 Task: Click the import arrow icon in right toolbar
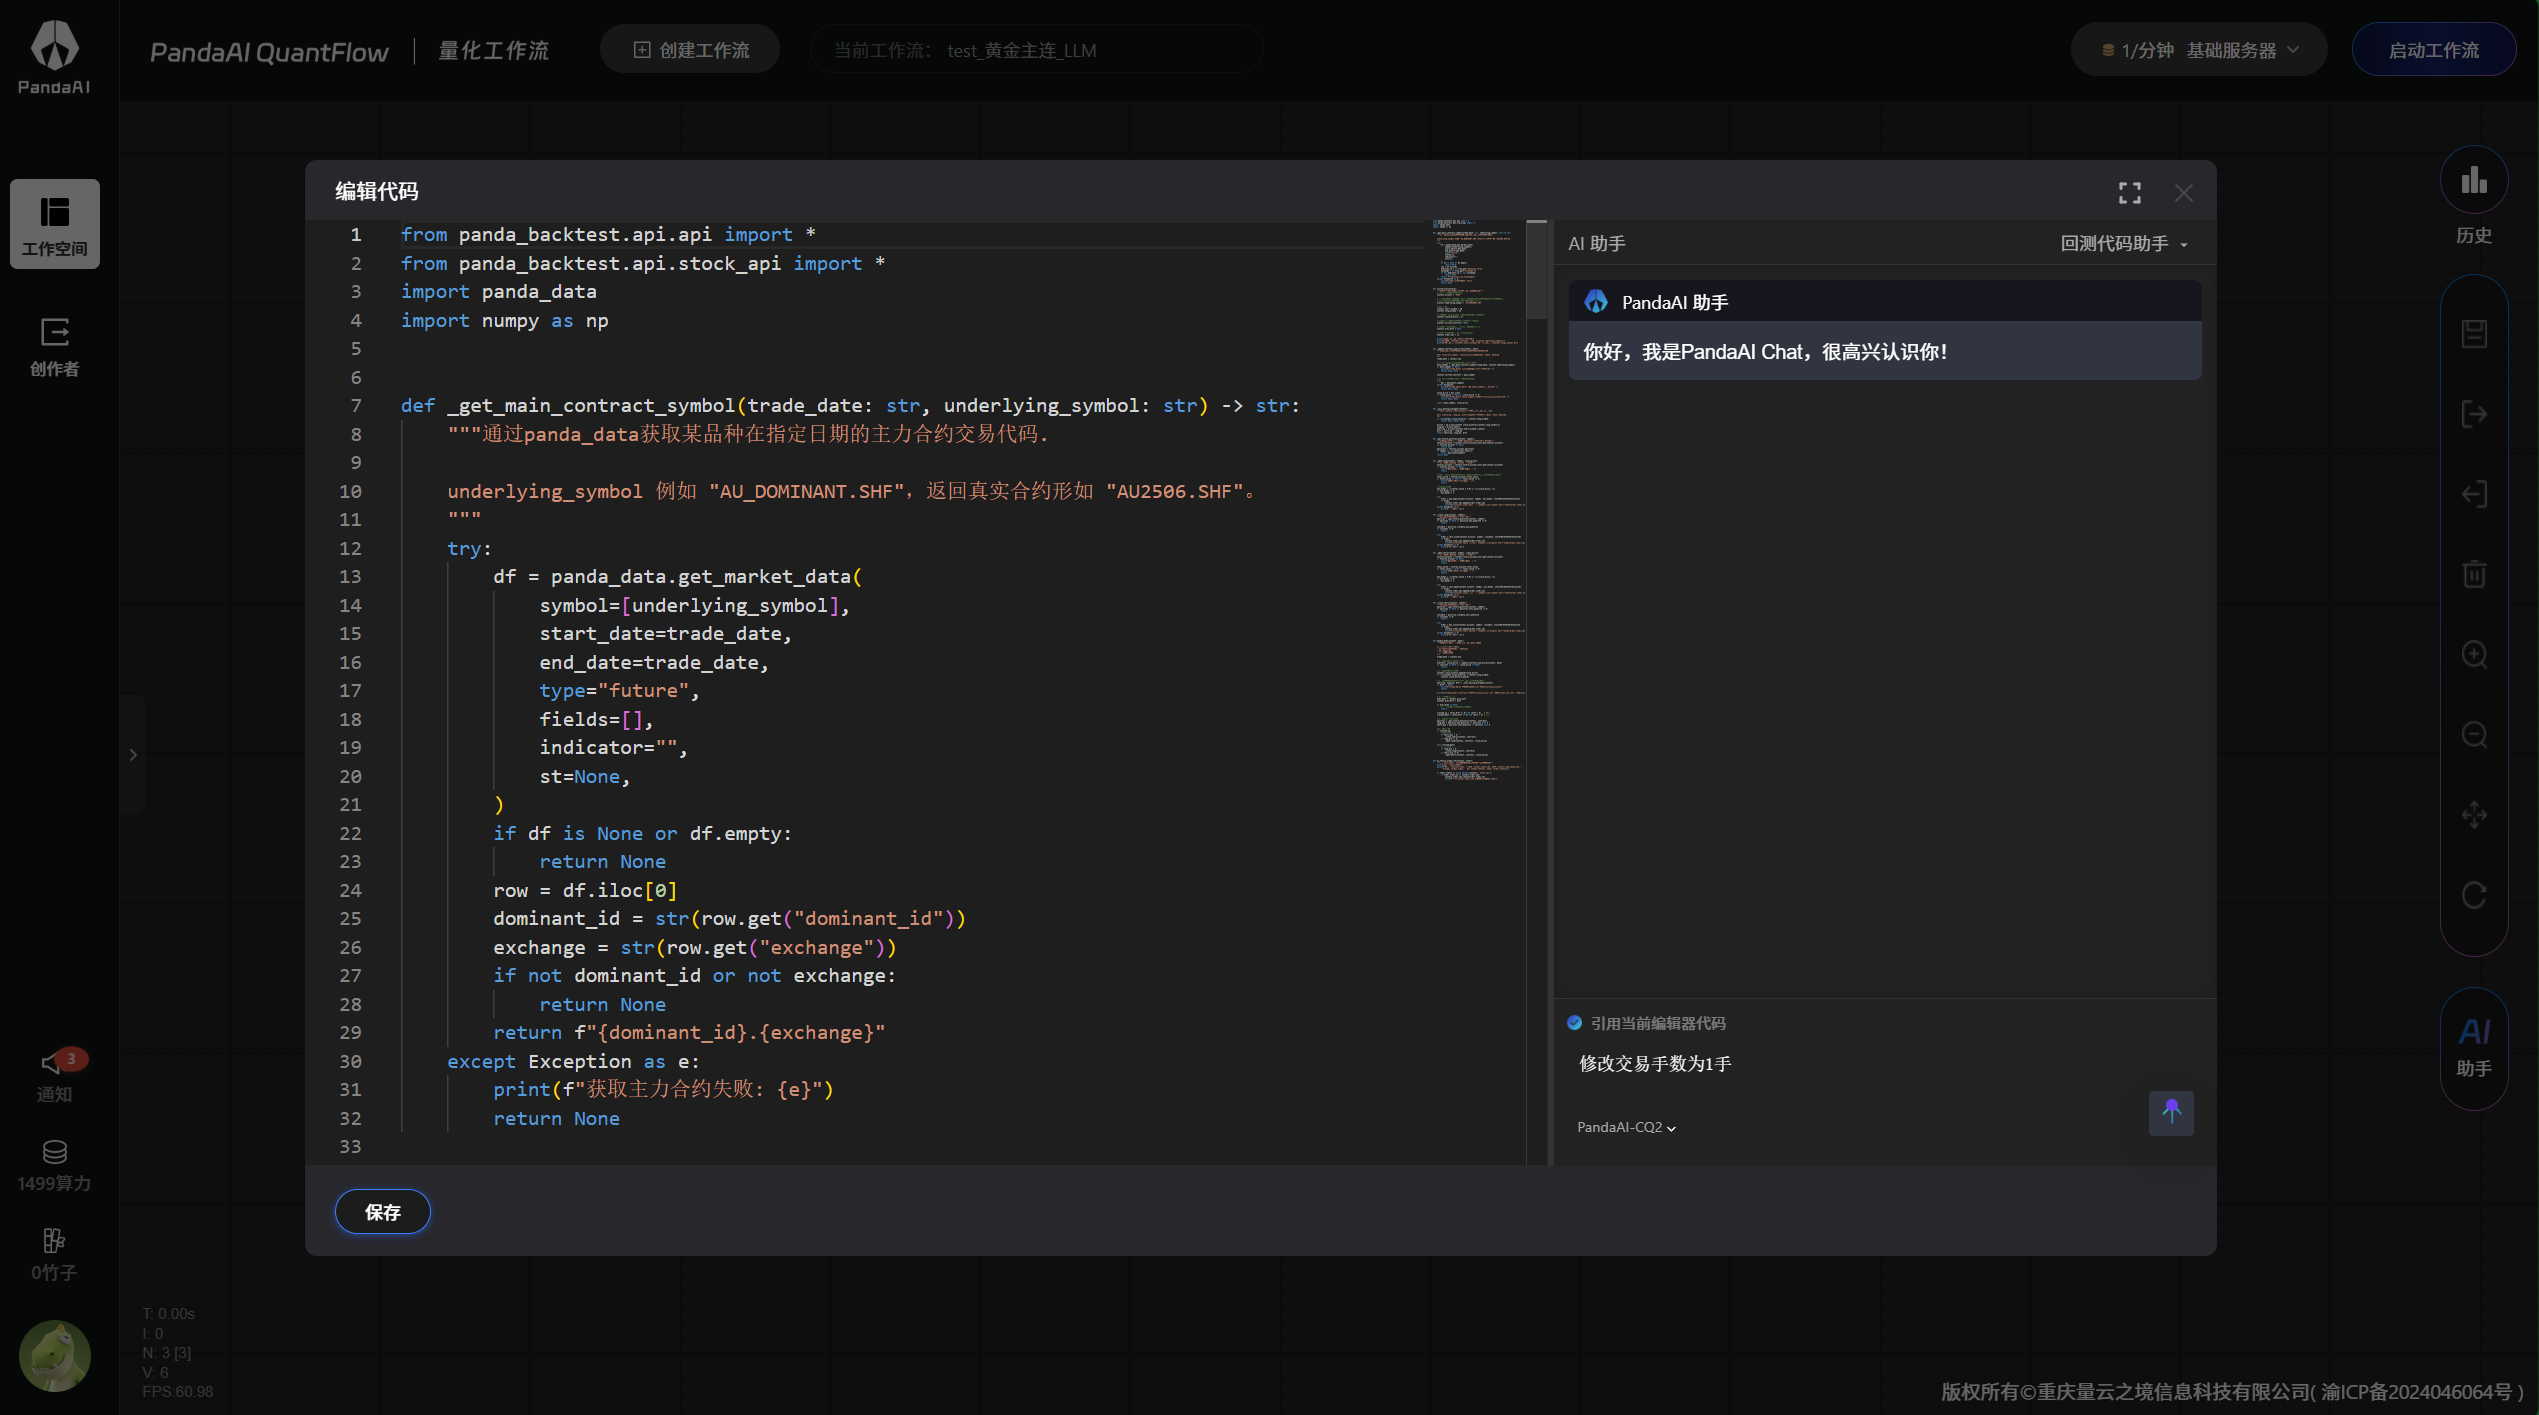[x=2474, y=494]
